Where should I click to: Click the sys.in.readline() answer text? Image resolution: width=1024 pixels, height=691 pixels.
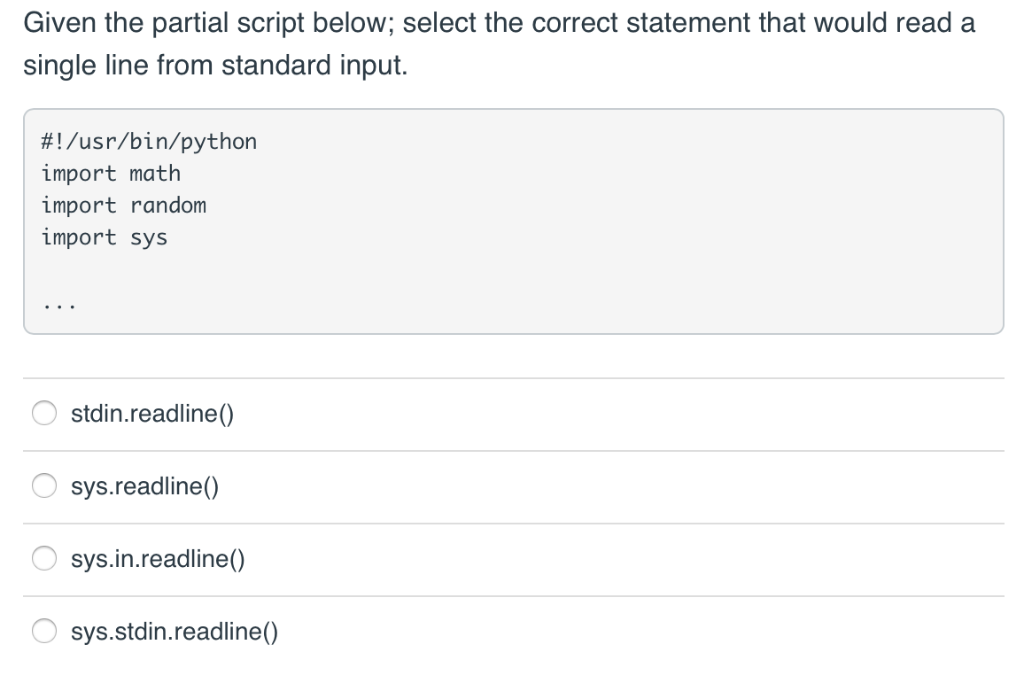pyautogui.click(x=158, y=558)
